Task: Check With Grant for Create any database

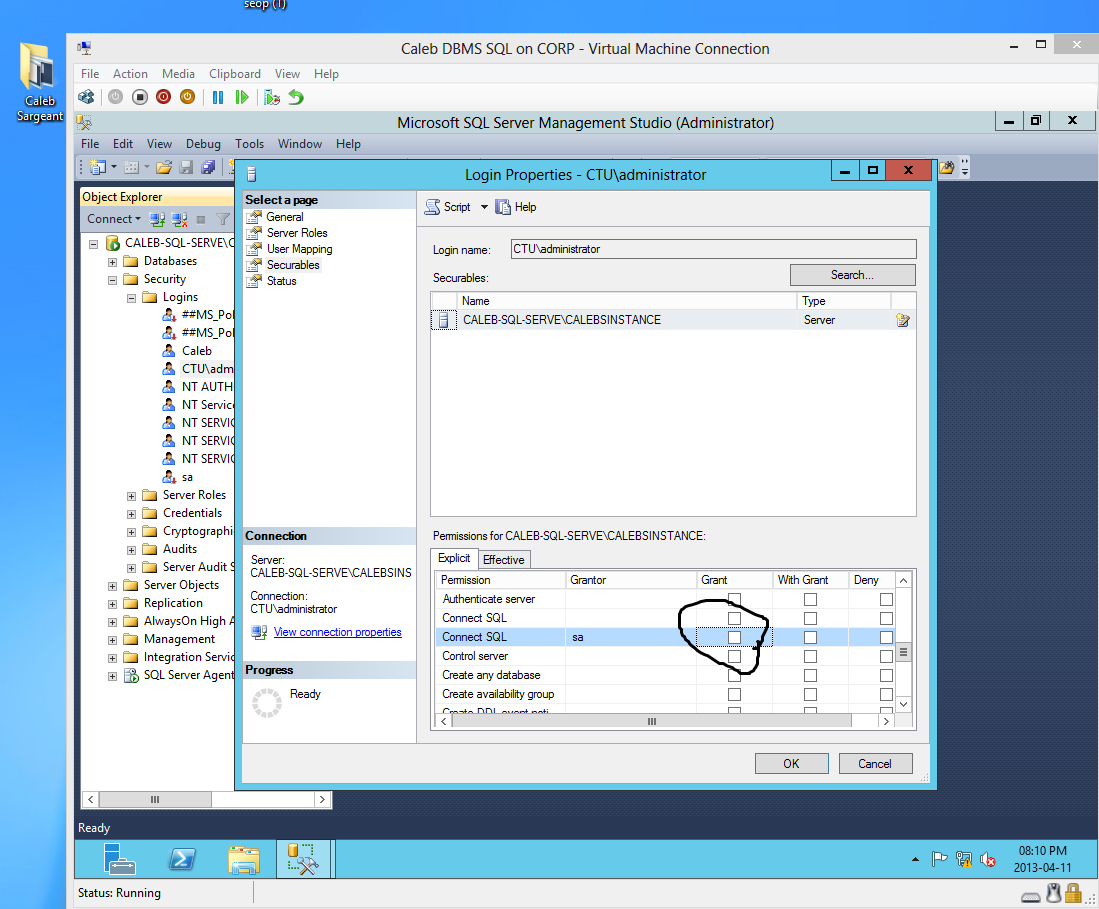Action: [x=810, y=675]
